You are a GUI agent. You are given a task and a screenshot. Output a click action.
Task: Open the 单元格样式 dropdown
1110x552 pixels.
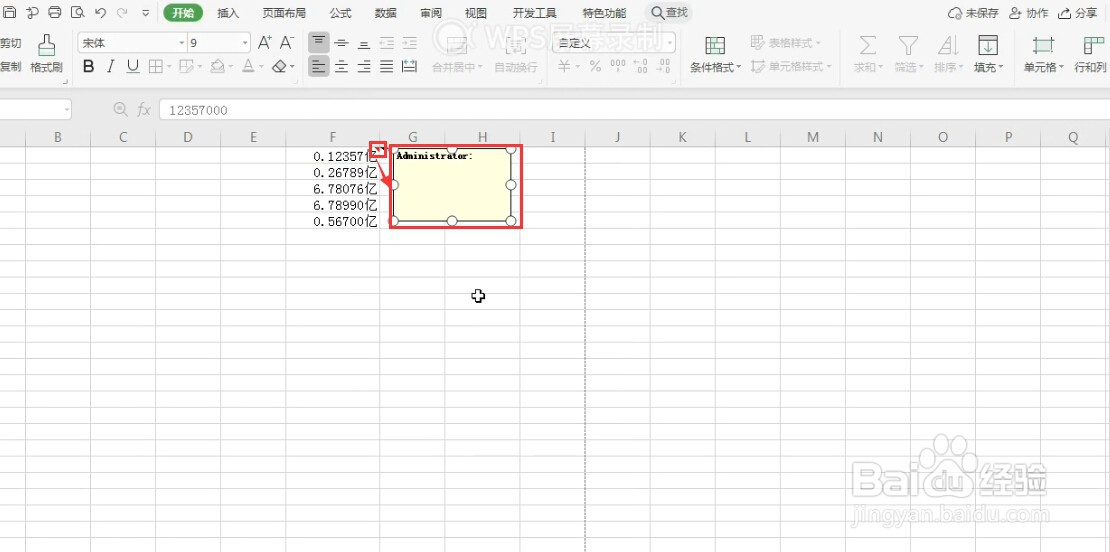click(791, 67)
